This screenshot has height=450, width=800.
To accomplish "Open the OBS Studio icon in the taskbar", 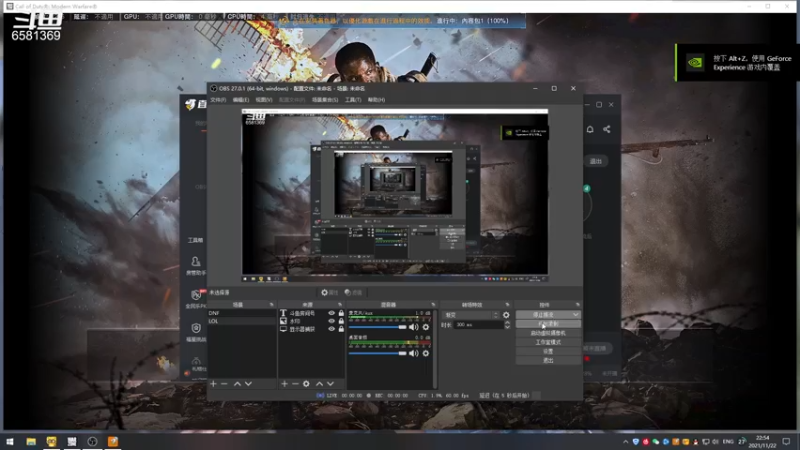I will click(92, 441).
